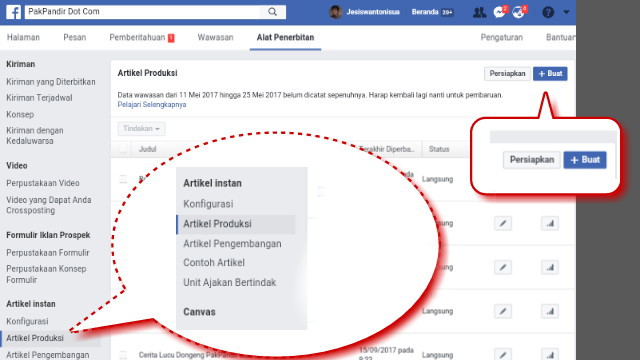Screen dimensions: 640x360
Task: Switch to the Halaman tab
Action: coord(23,38)
